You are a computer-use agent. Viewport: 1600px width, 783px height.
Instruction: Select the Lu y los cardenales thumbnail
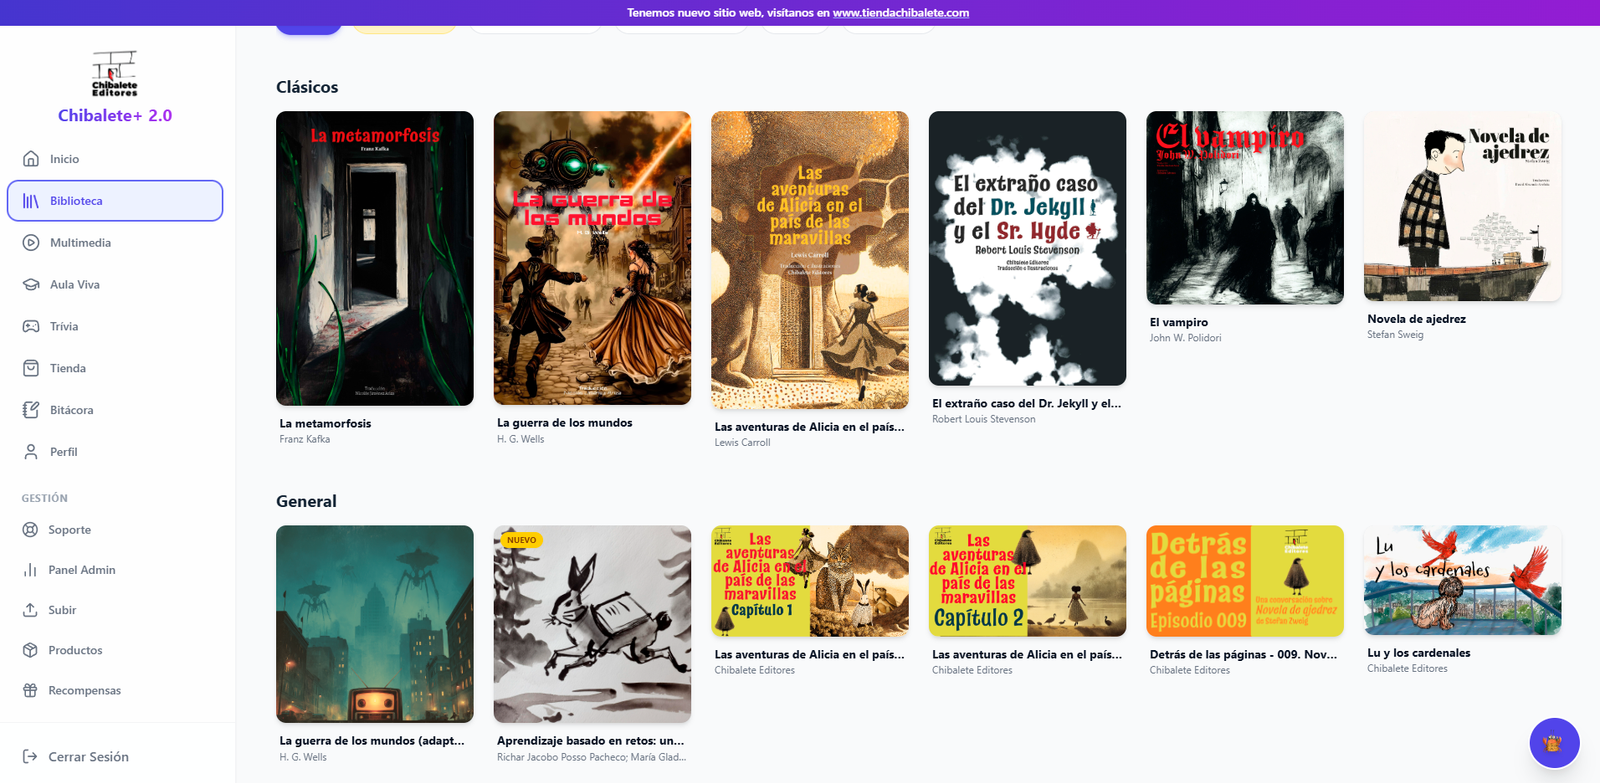[x=1462, y=580]
